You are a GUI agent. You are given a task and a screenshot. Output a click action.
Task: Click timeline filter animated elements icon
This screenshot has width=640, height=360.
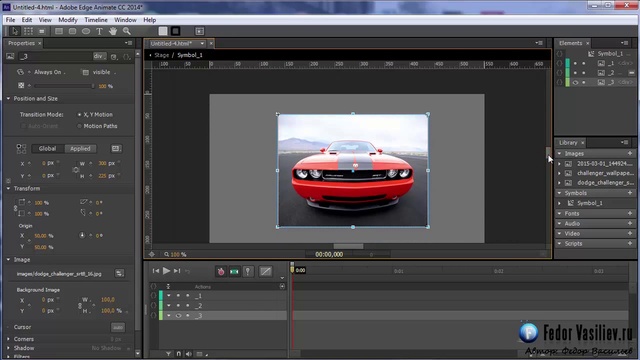(168, 354)
